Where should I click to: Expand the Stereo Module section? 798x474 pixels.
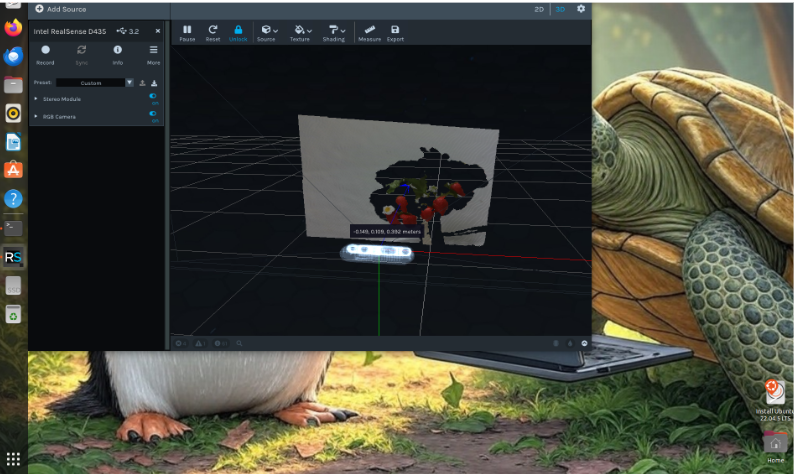(x=36, y=99)
